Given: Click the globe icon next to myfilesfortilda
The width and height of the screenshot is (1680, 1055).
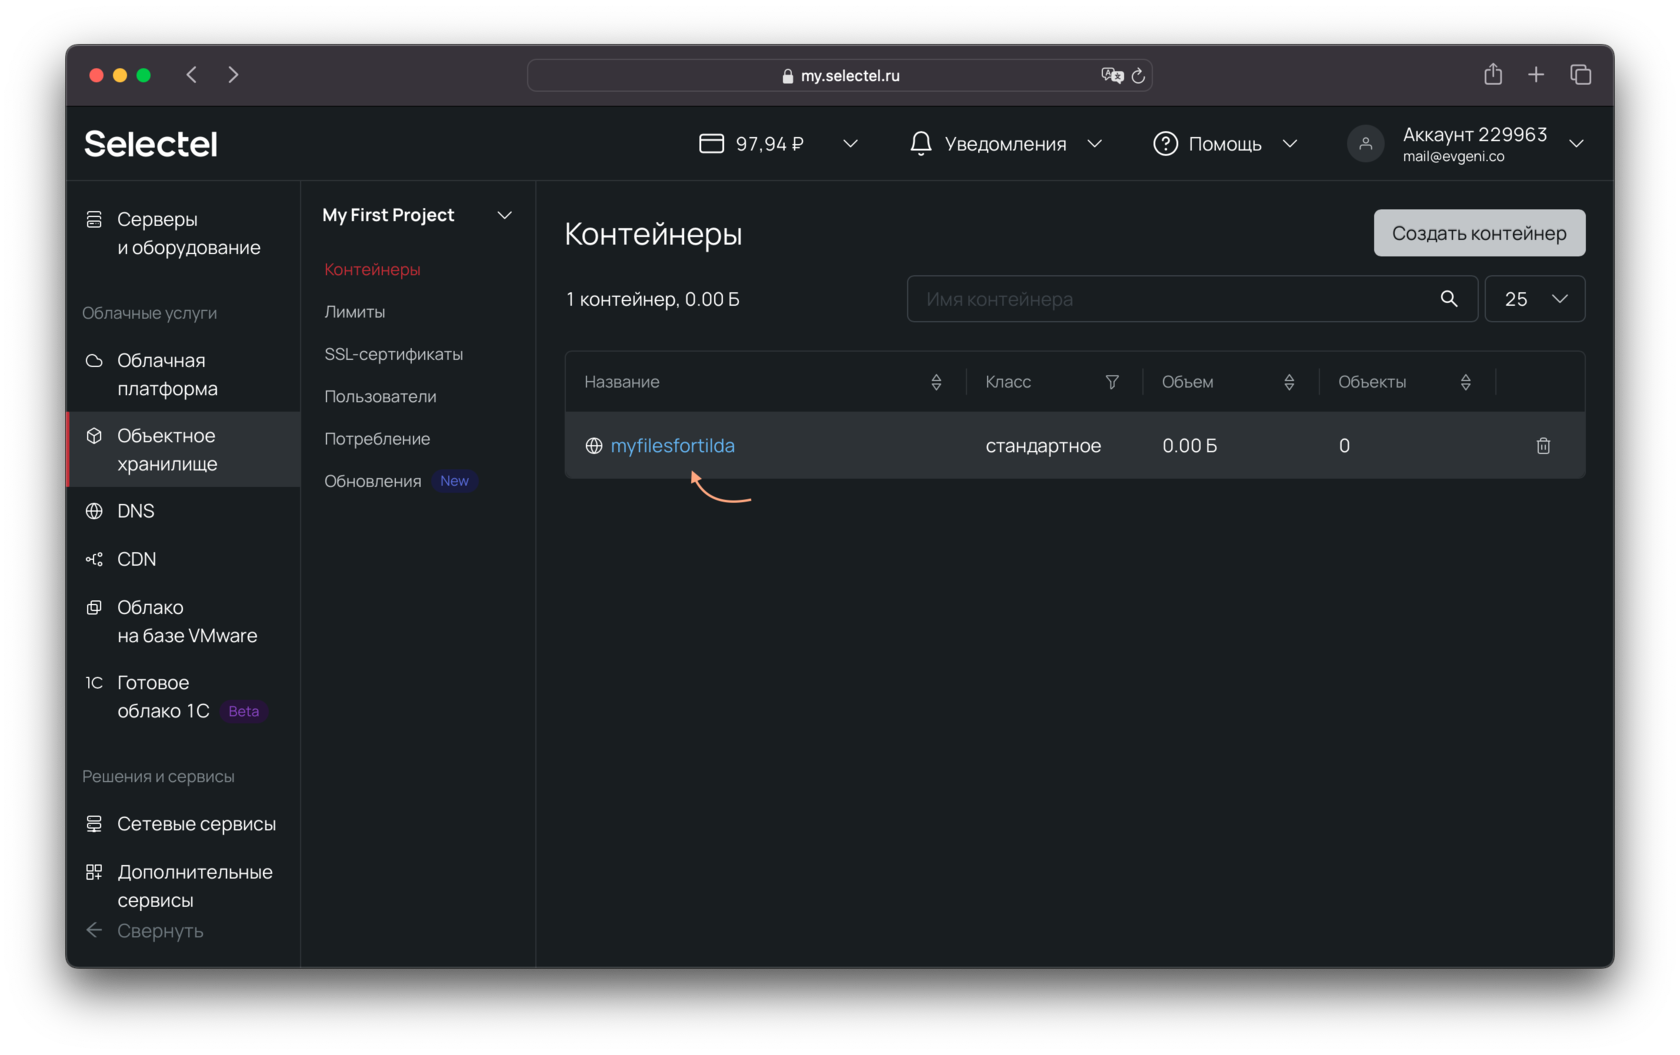Looking at the screenshot, I should coord(594,446).
